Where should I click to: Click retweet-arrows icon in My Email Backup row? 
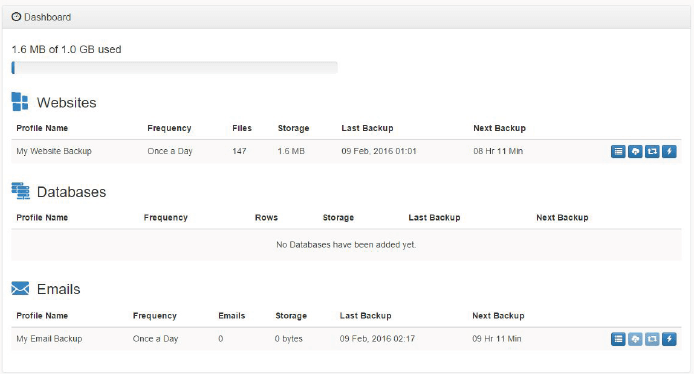click(652, 339)
